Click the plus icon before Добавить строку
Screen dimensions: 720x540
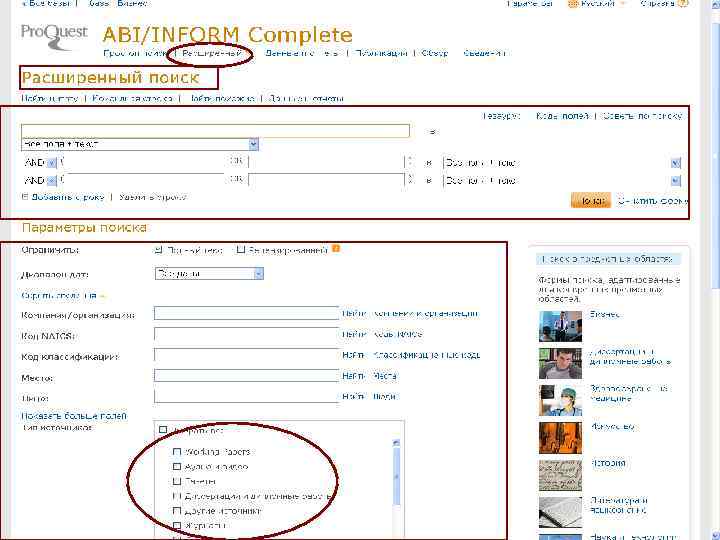pyautogui.click(x=25, y=197)
